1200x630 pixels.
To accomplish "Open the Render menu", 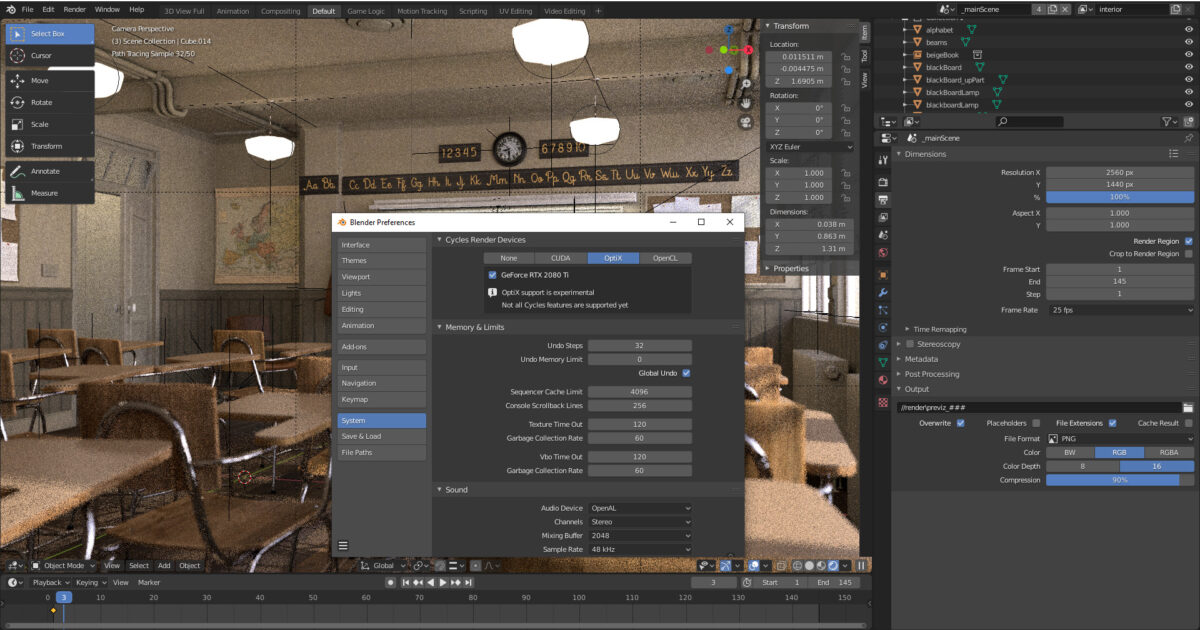I will [x=75, y=10].
